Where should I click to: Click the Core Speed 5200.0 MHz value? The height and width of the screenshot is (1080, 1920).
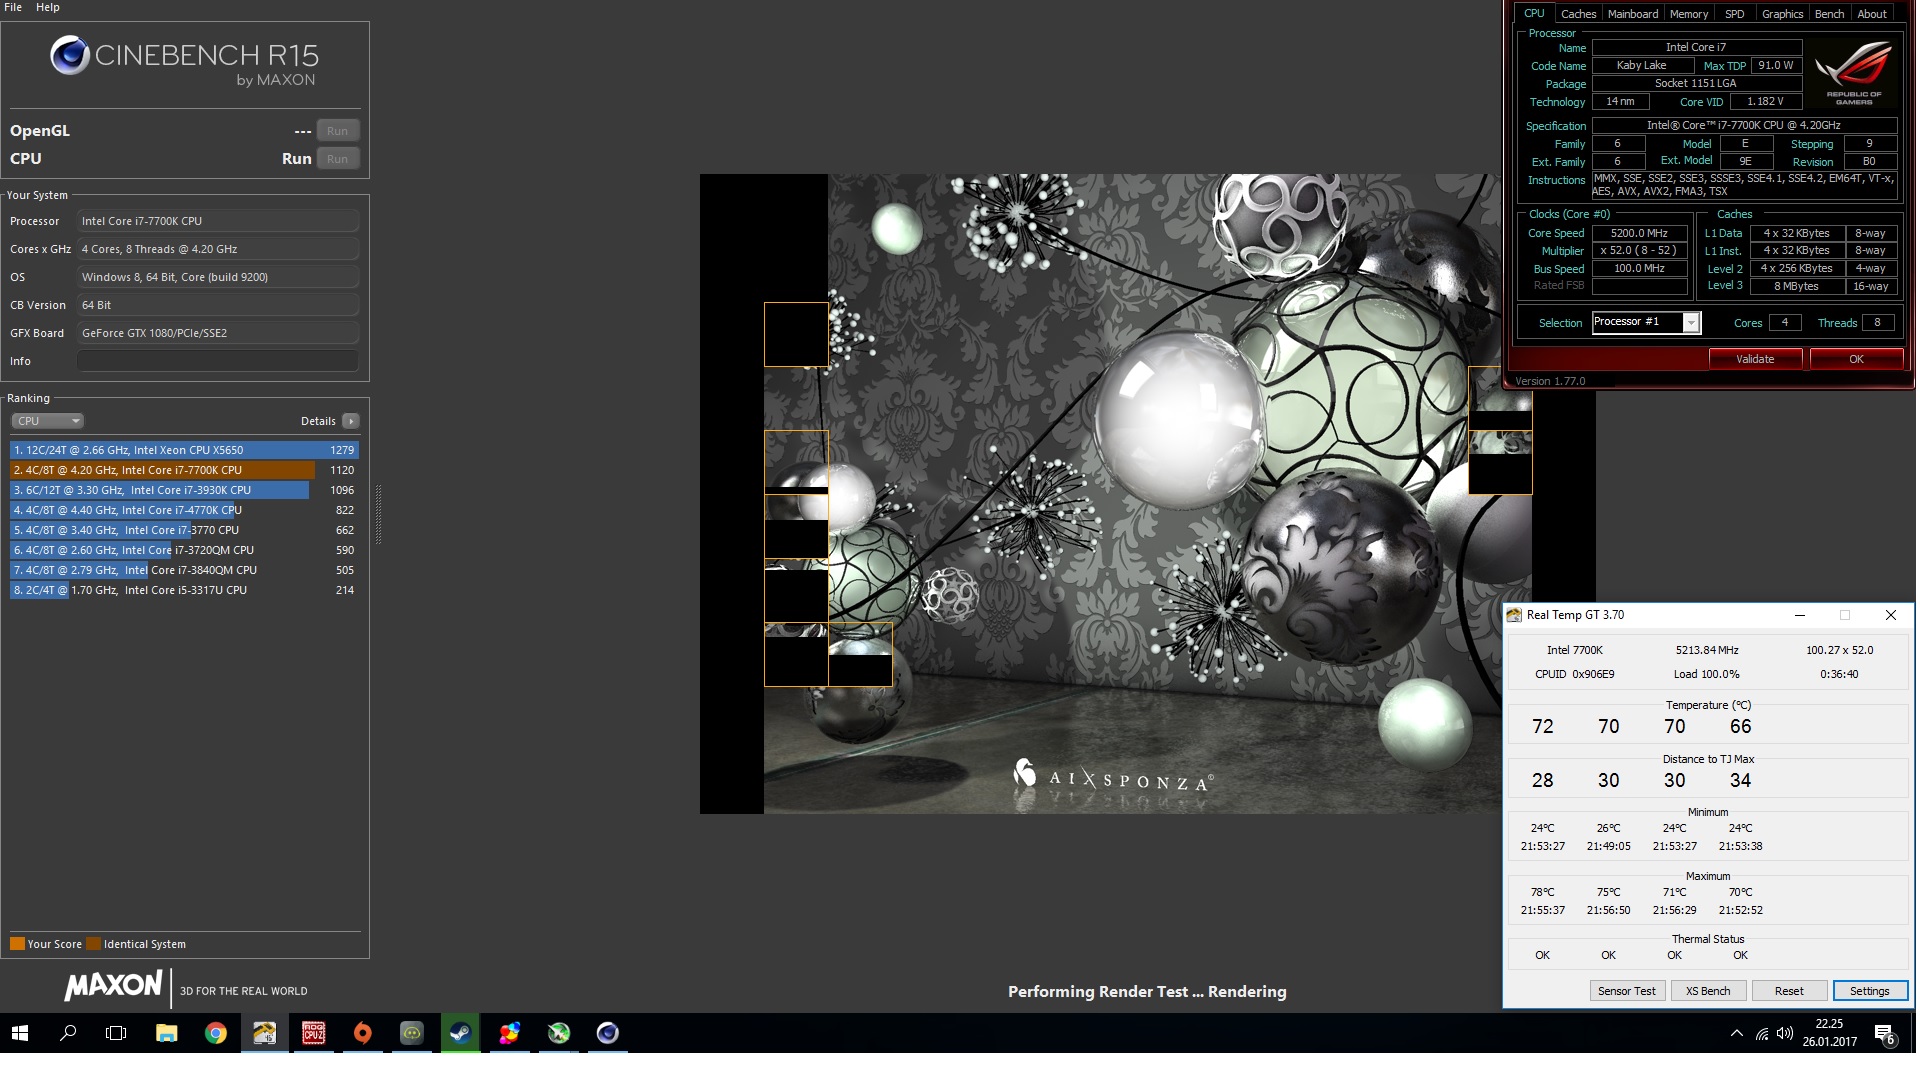pos(1639,233)
